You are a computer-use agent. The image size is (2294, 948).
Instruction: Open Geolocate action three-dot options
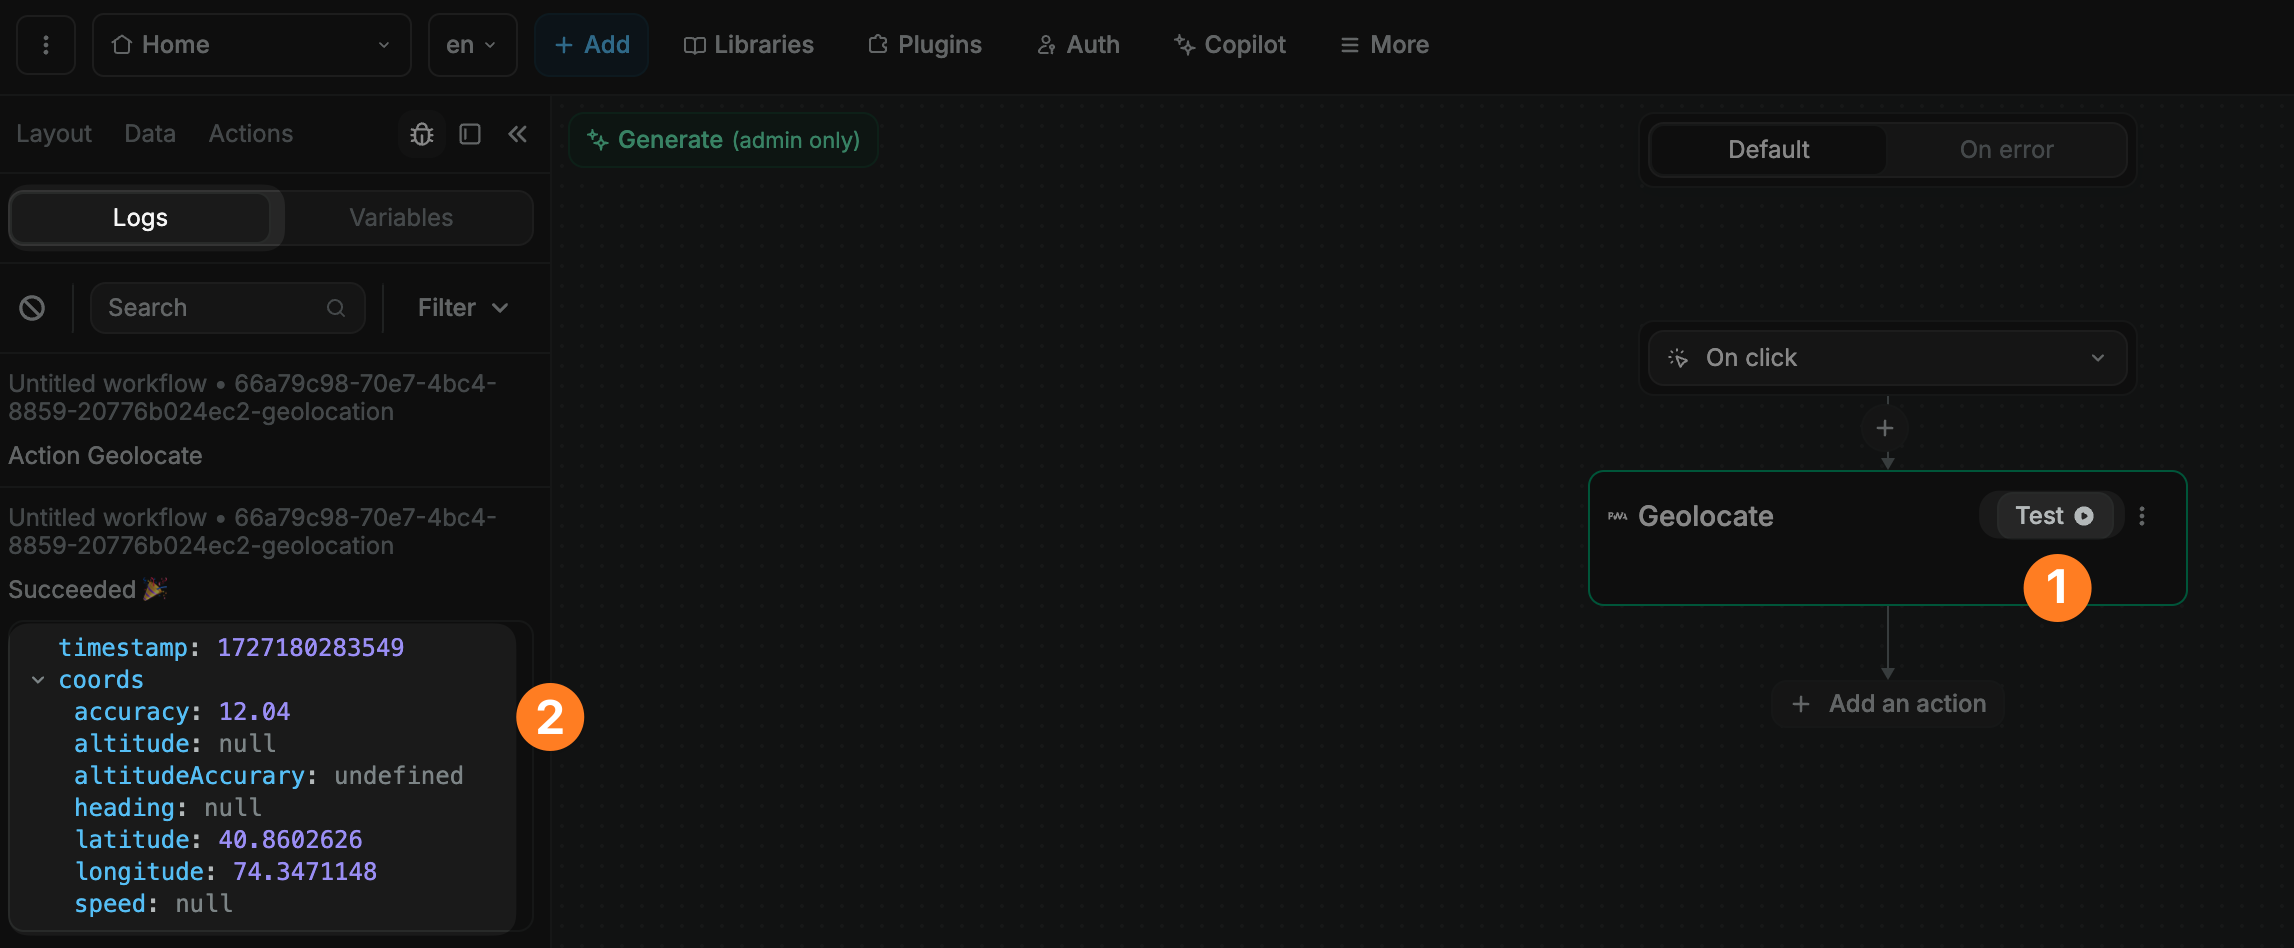click(x=2141, y=516)
